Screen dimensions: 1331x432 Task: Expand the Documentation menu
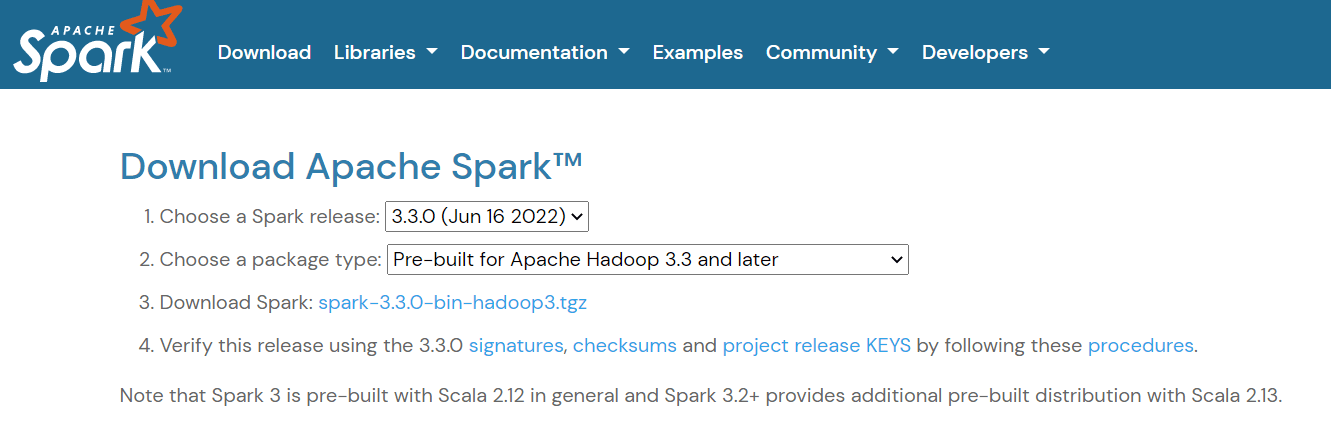544,52
